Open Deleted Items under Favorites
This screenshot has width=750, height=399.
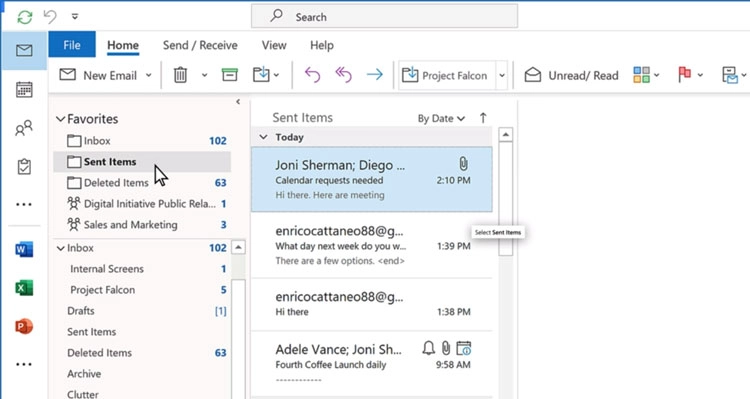(x=142, y=183)
